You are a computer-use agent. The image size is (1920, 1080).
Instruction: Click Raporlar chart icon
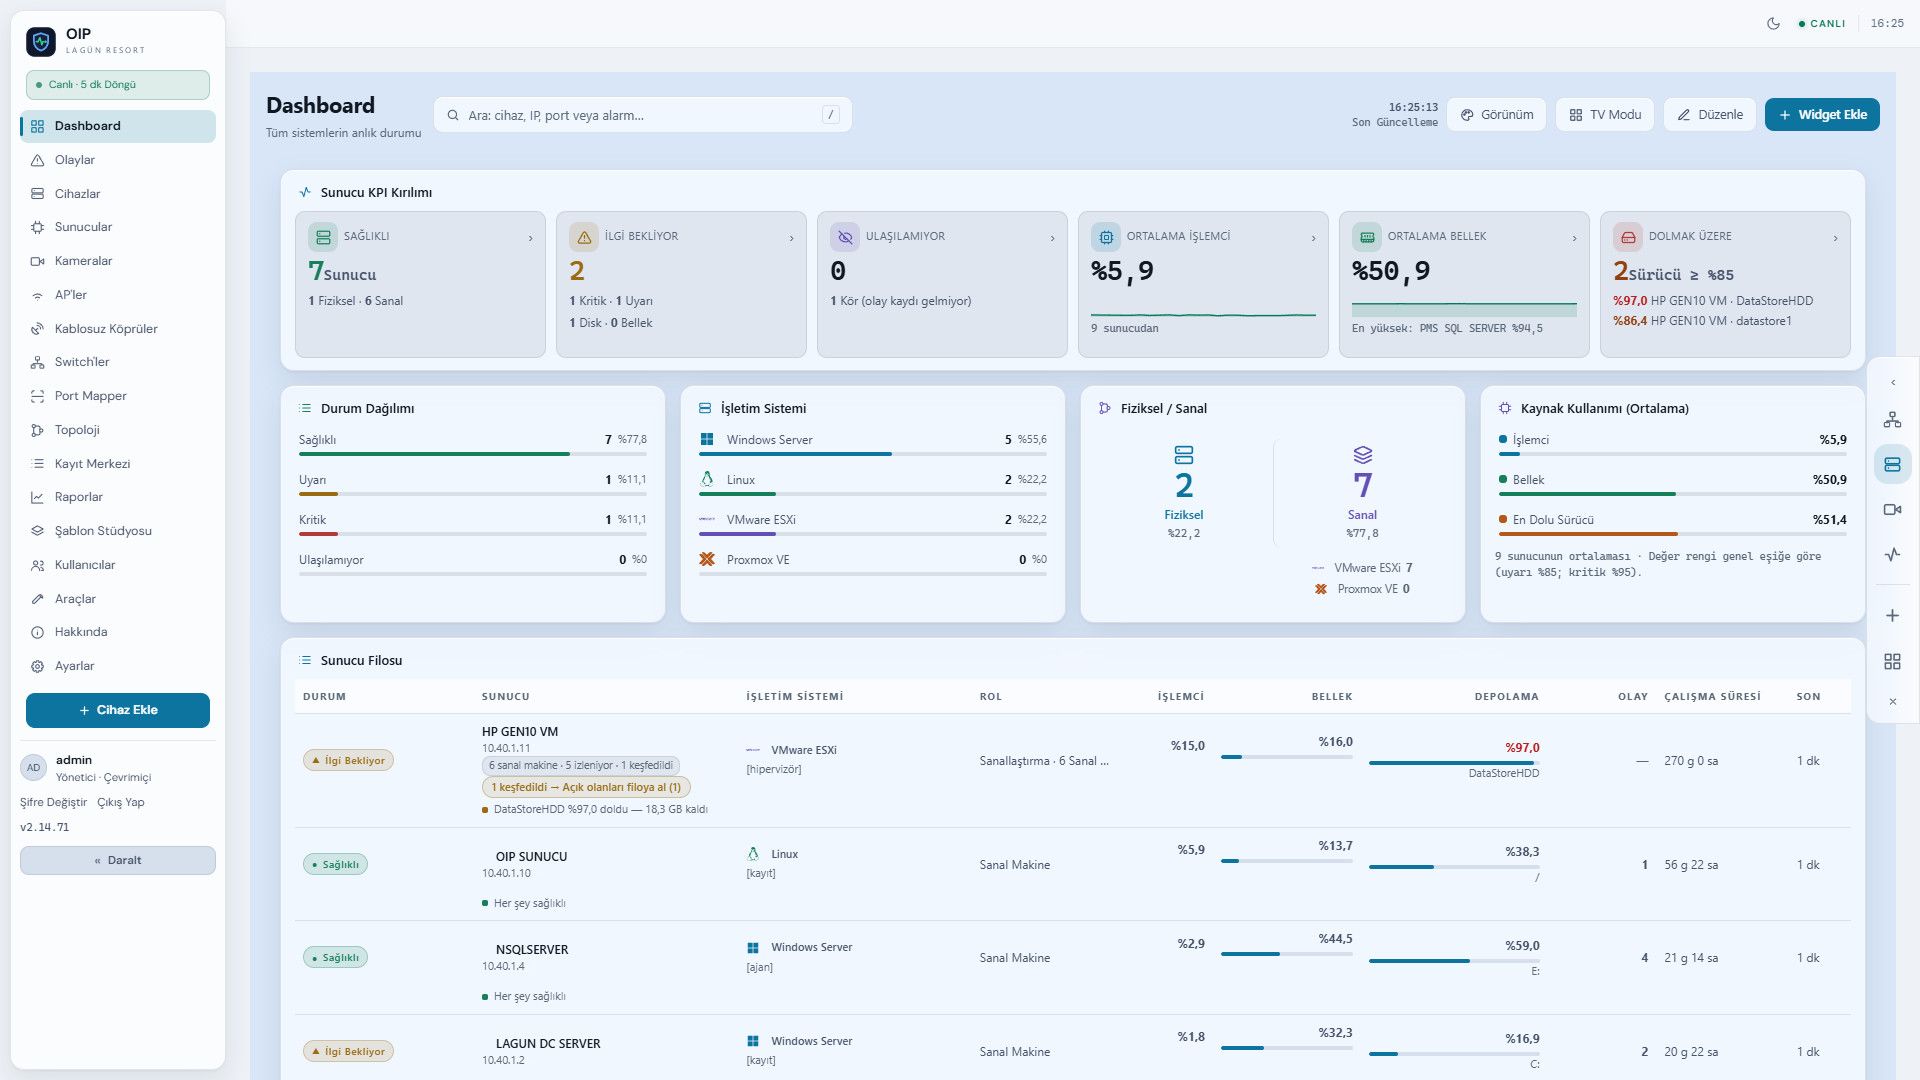[37, 497]
